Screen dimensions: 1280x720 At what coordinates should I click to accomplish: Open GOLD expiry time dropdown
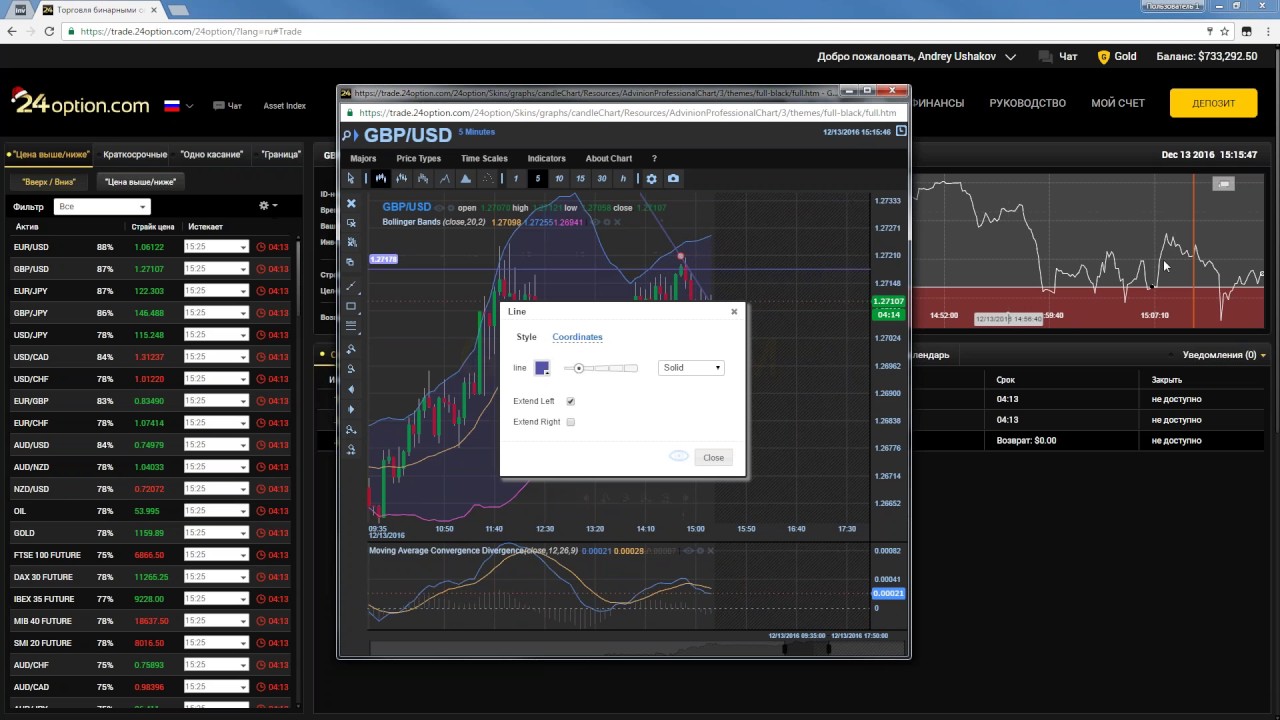tap(216, 533)
